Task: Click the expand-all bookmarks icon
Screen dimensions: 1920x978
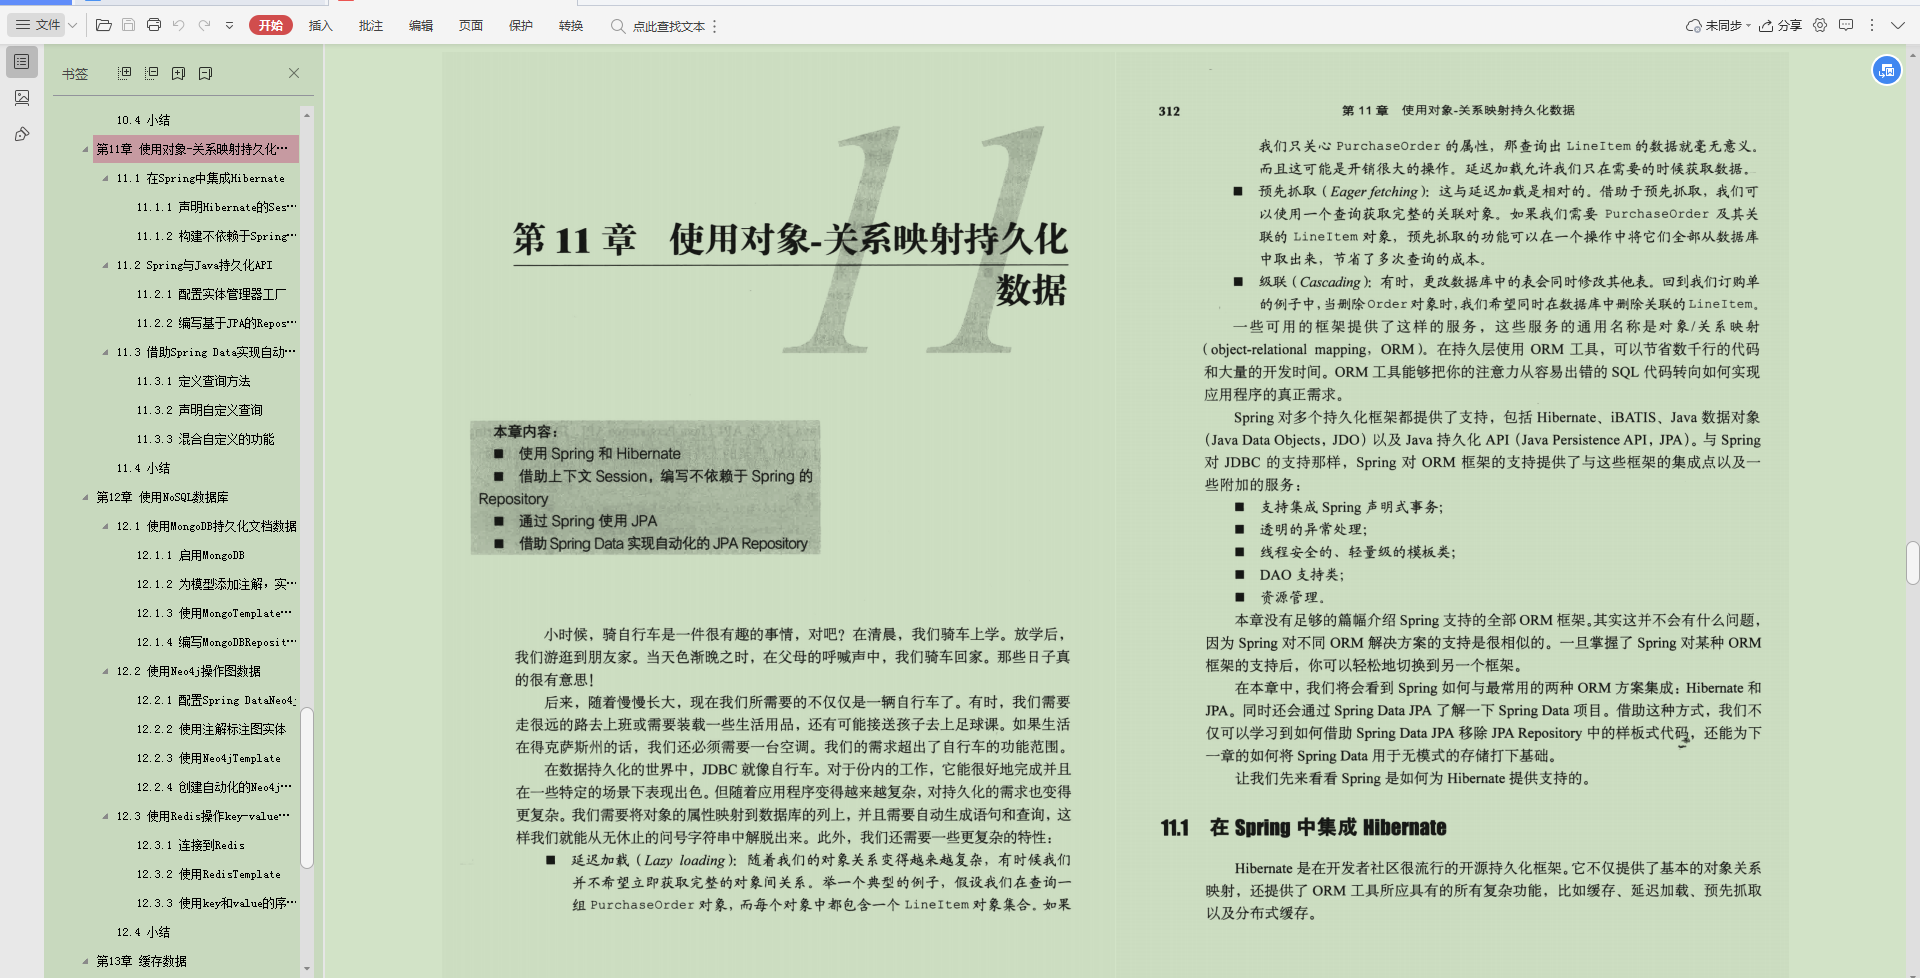Action: click(x=124, y=72)
